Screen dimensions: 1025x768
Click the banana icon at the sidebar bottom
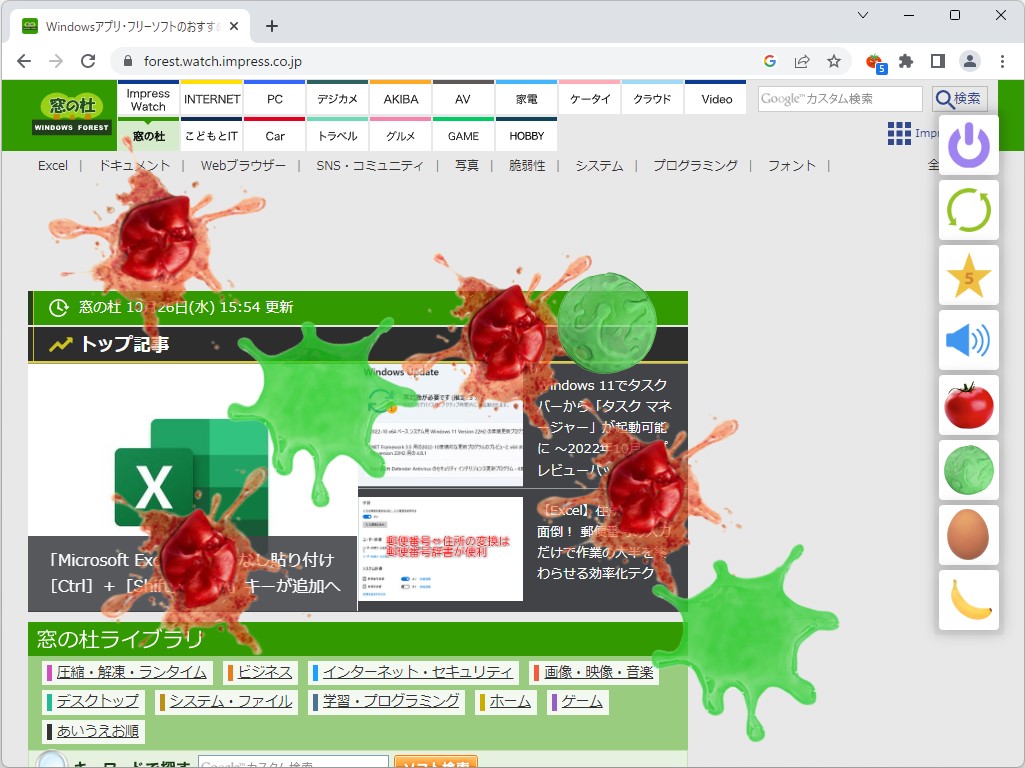967,600
